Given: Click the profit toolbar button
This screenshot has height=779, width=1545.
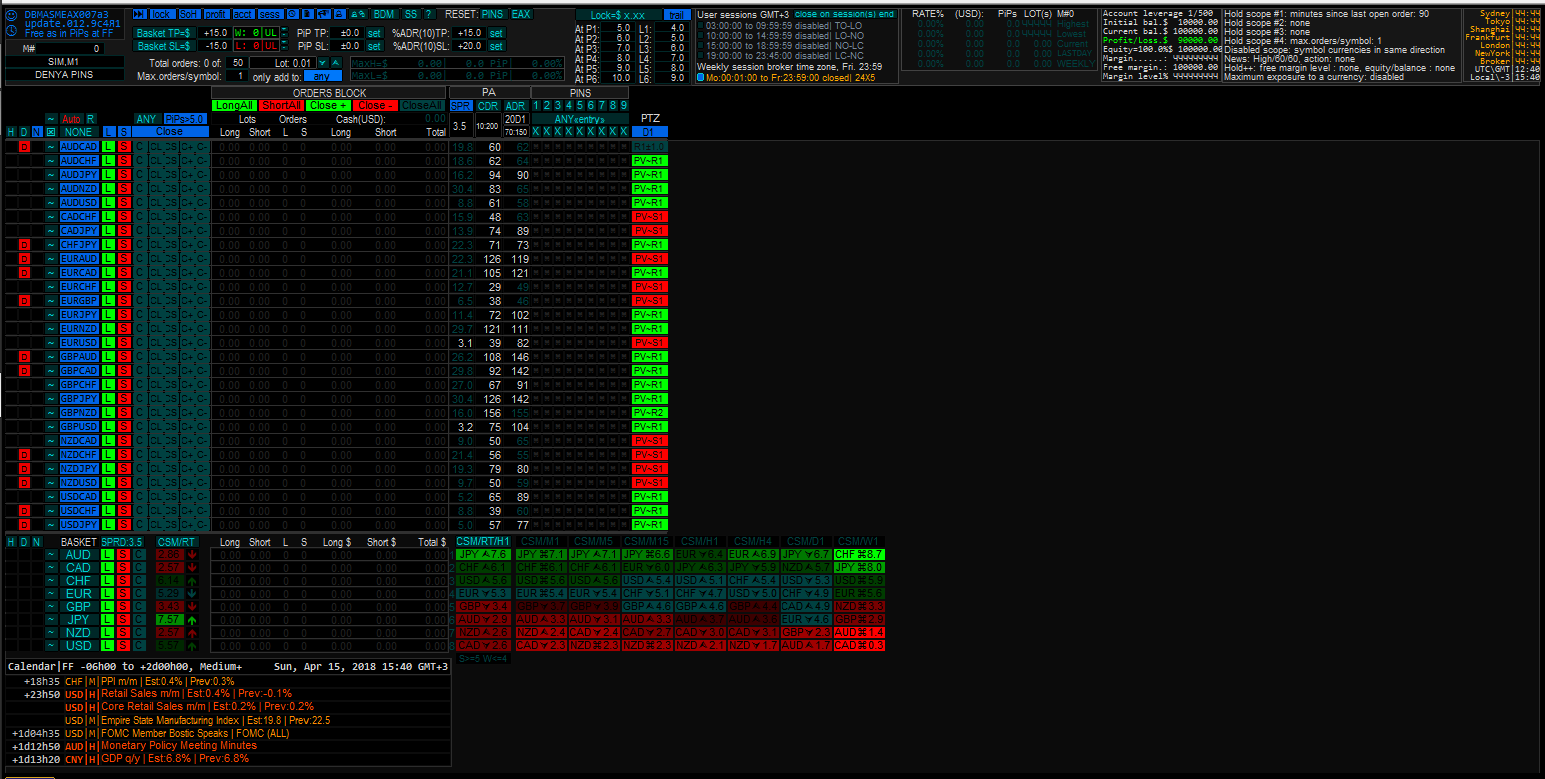Looking at the screenshot, I should 217,14.
